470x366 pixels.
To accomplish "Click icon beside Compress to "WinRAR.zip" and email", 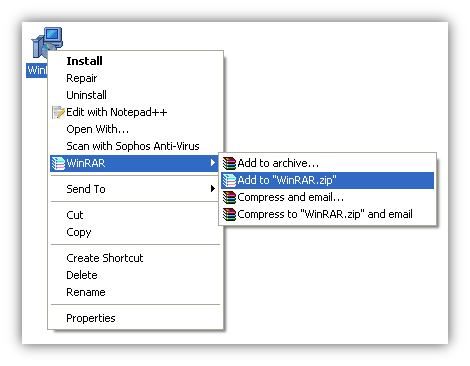I will (x=229, y=214).
